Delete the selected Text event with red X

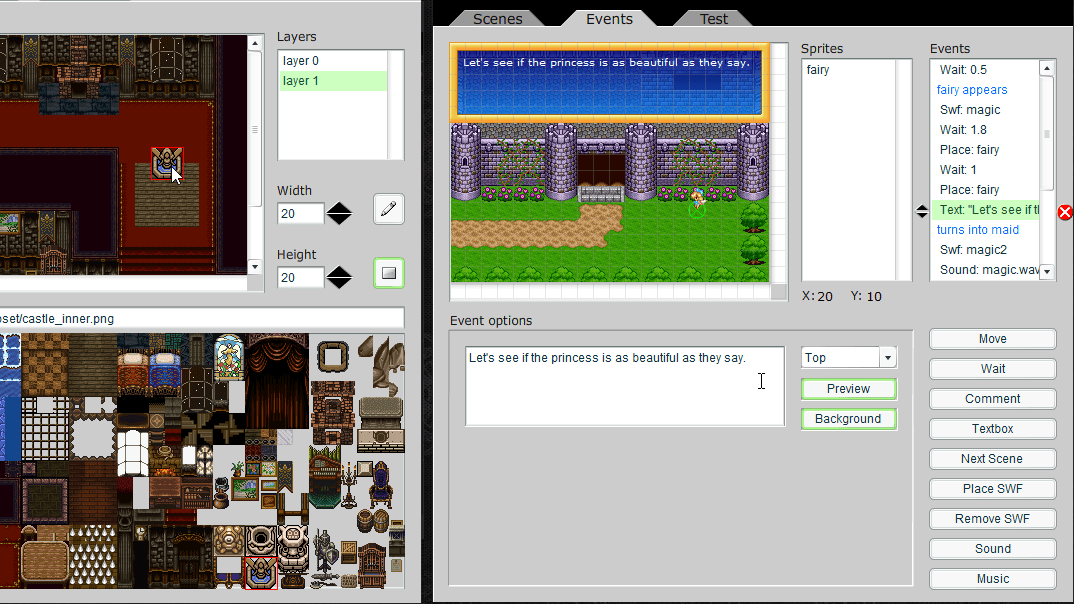1065,212
